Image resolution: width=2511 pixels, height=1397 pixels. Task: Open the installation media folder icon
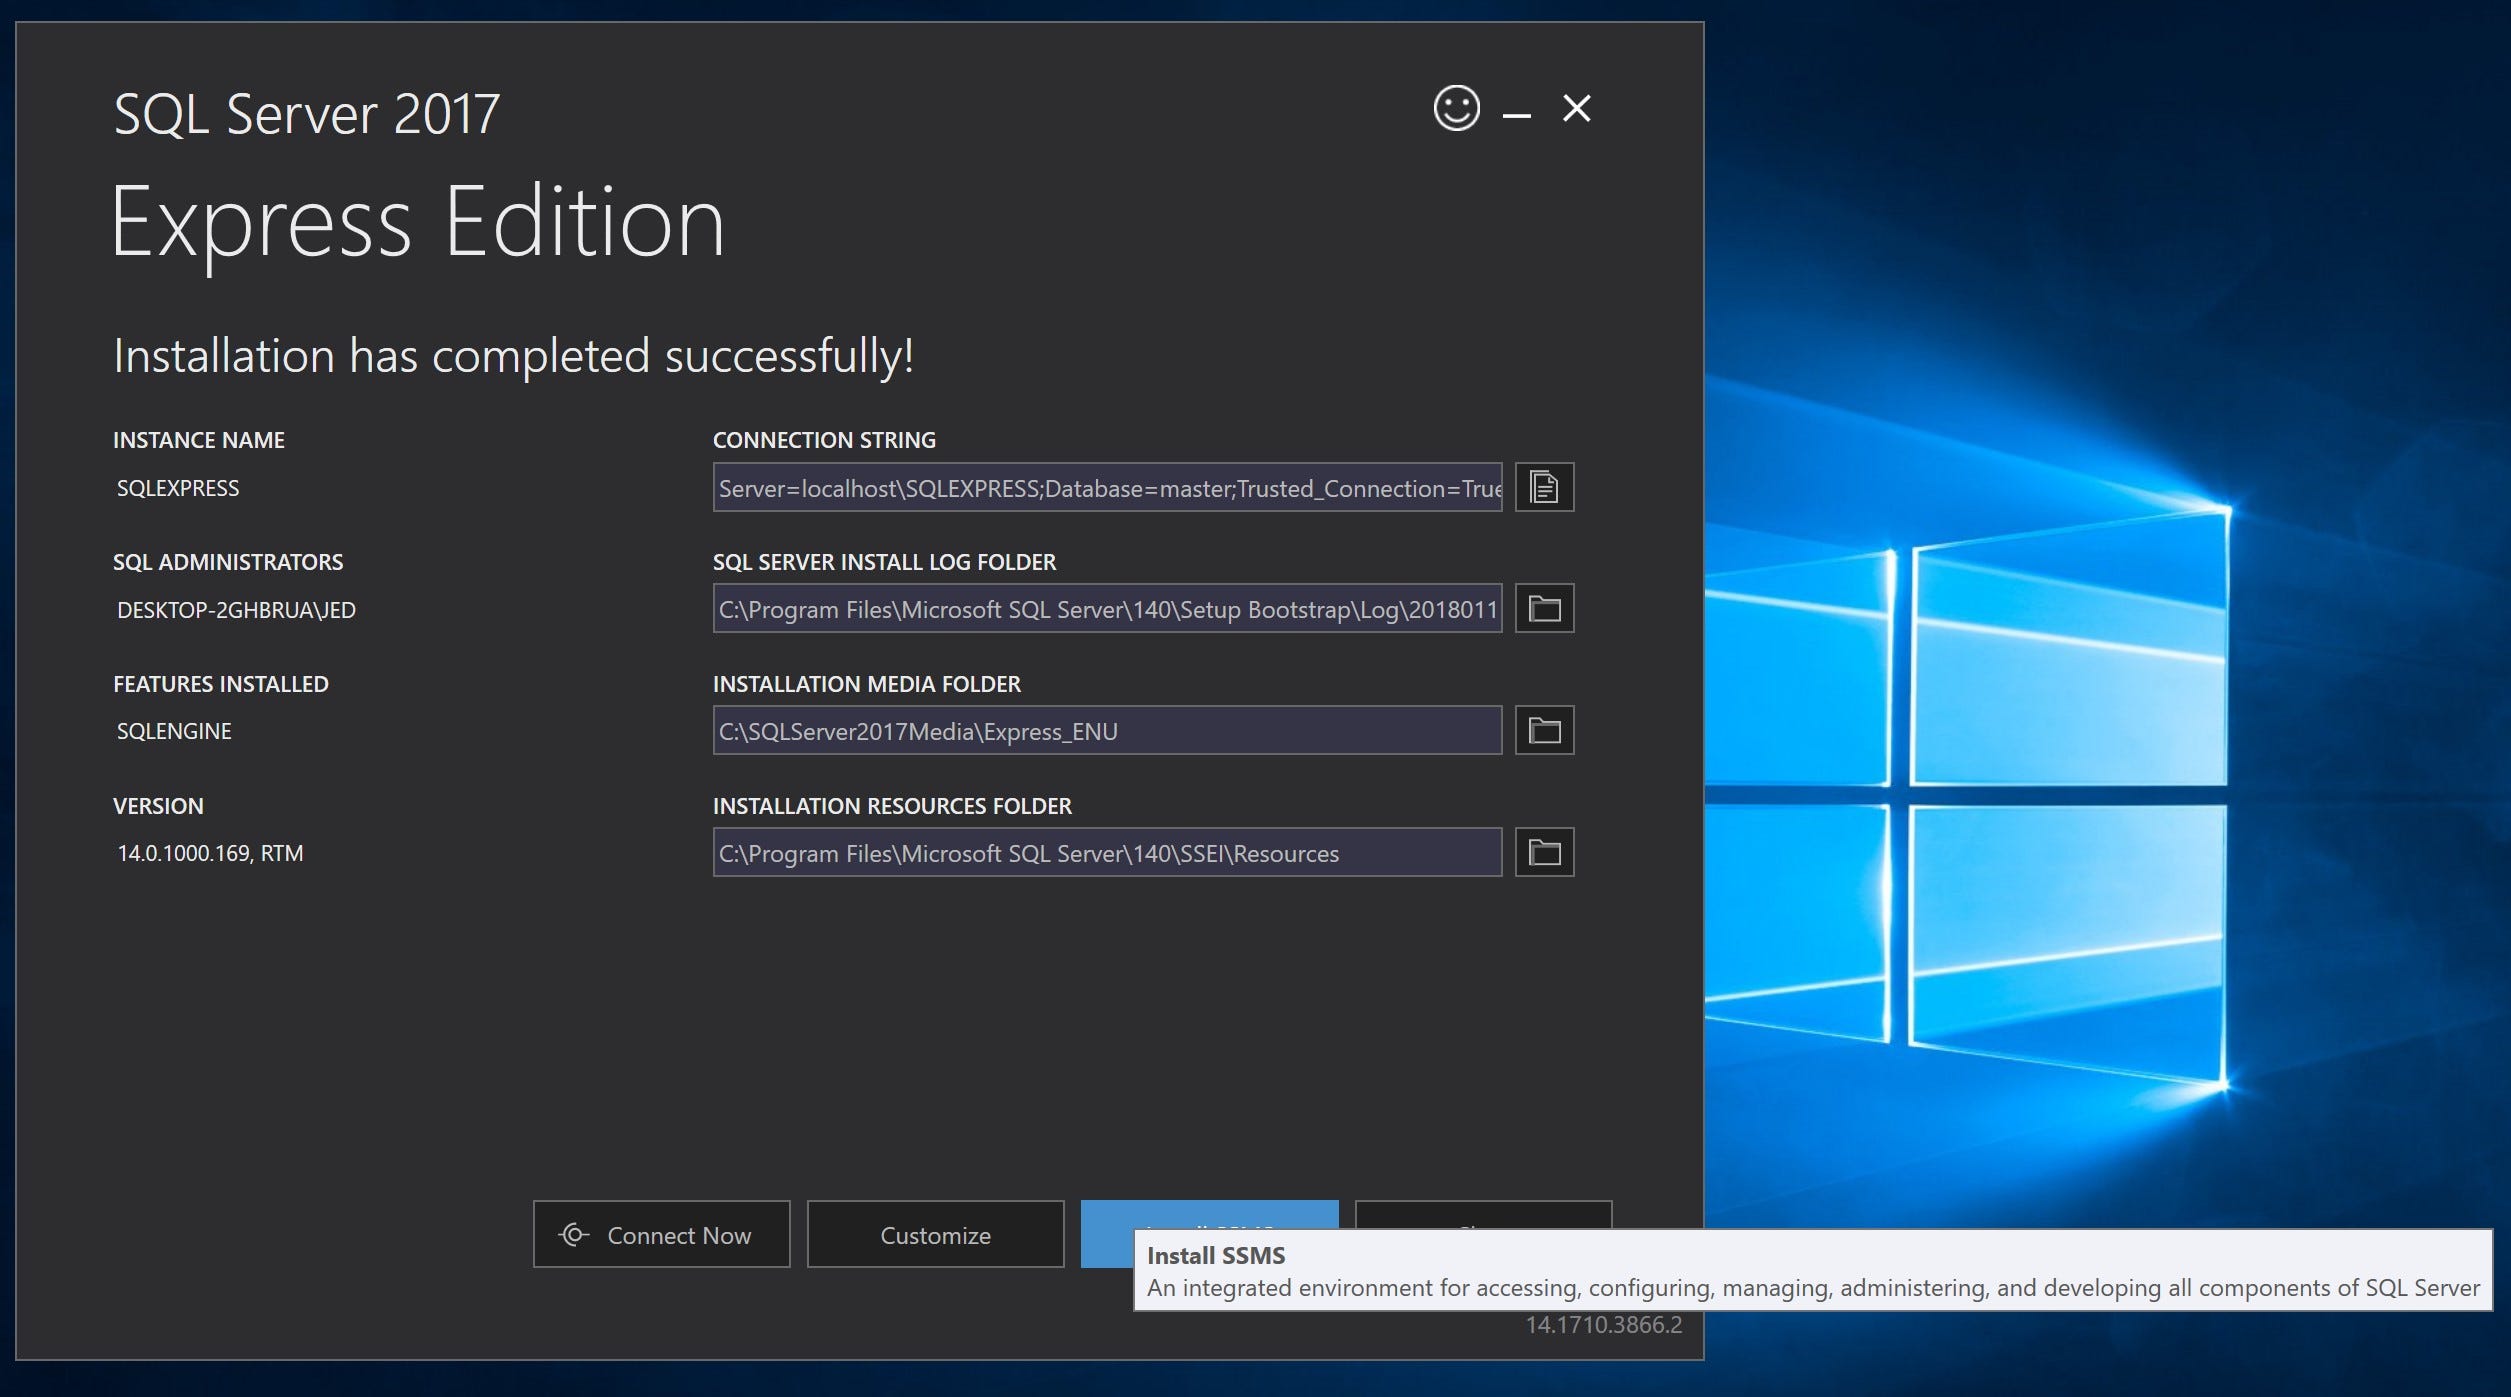(1544, 731)
